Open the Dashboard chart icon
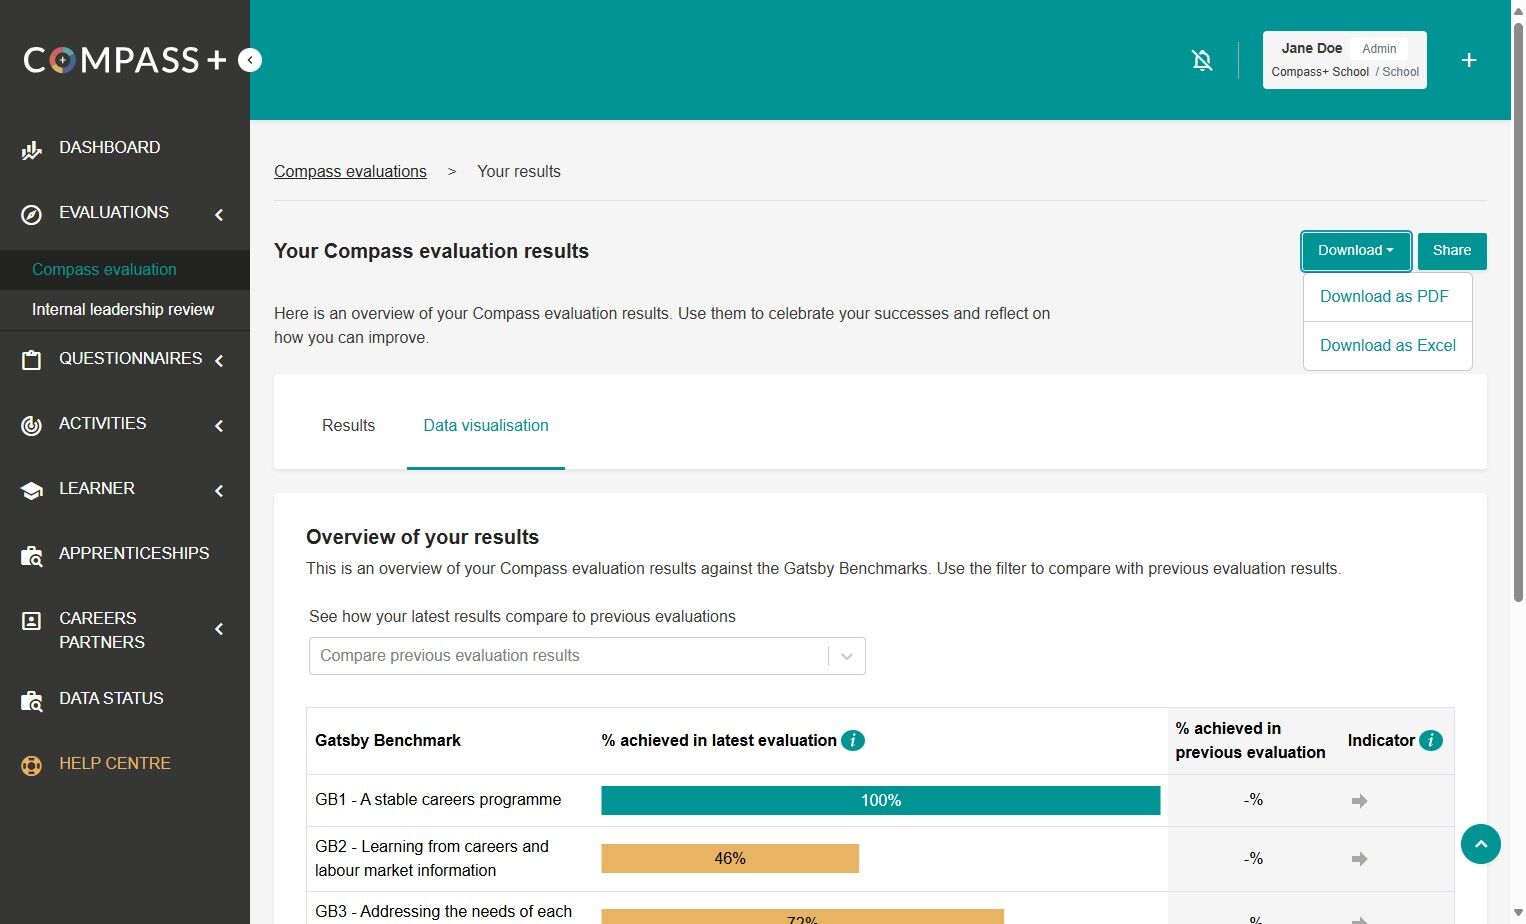Viewport: 1526px width, 924px height. [32, 150]
